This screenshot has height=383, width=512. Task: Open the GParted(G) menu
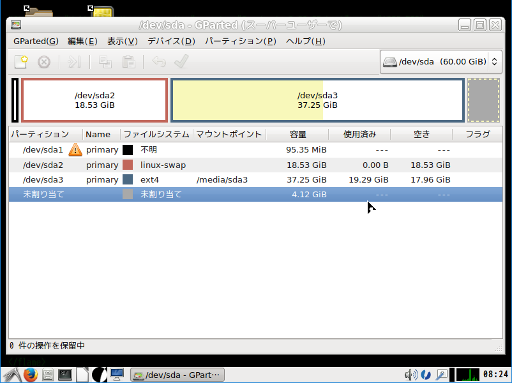pos(36,41)
